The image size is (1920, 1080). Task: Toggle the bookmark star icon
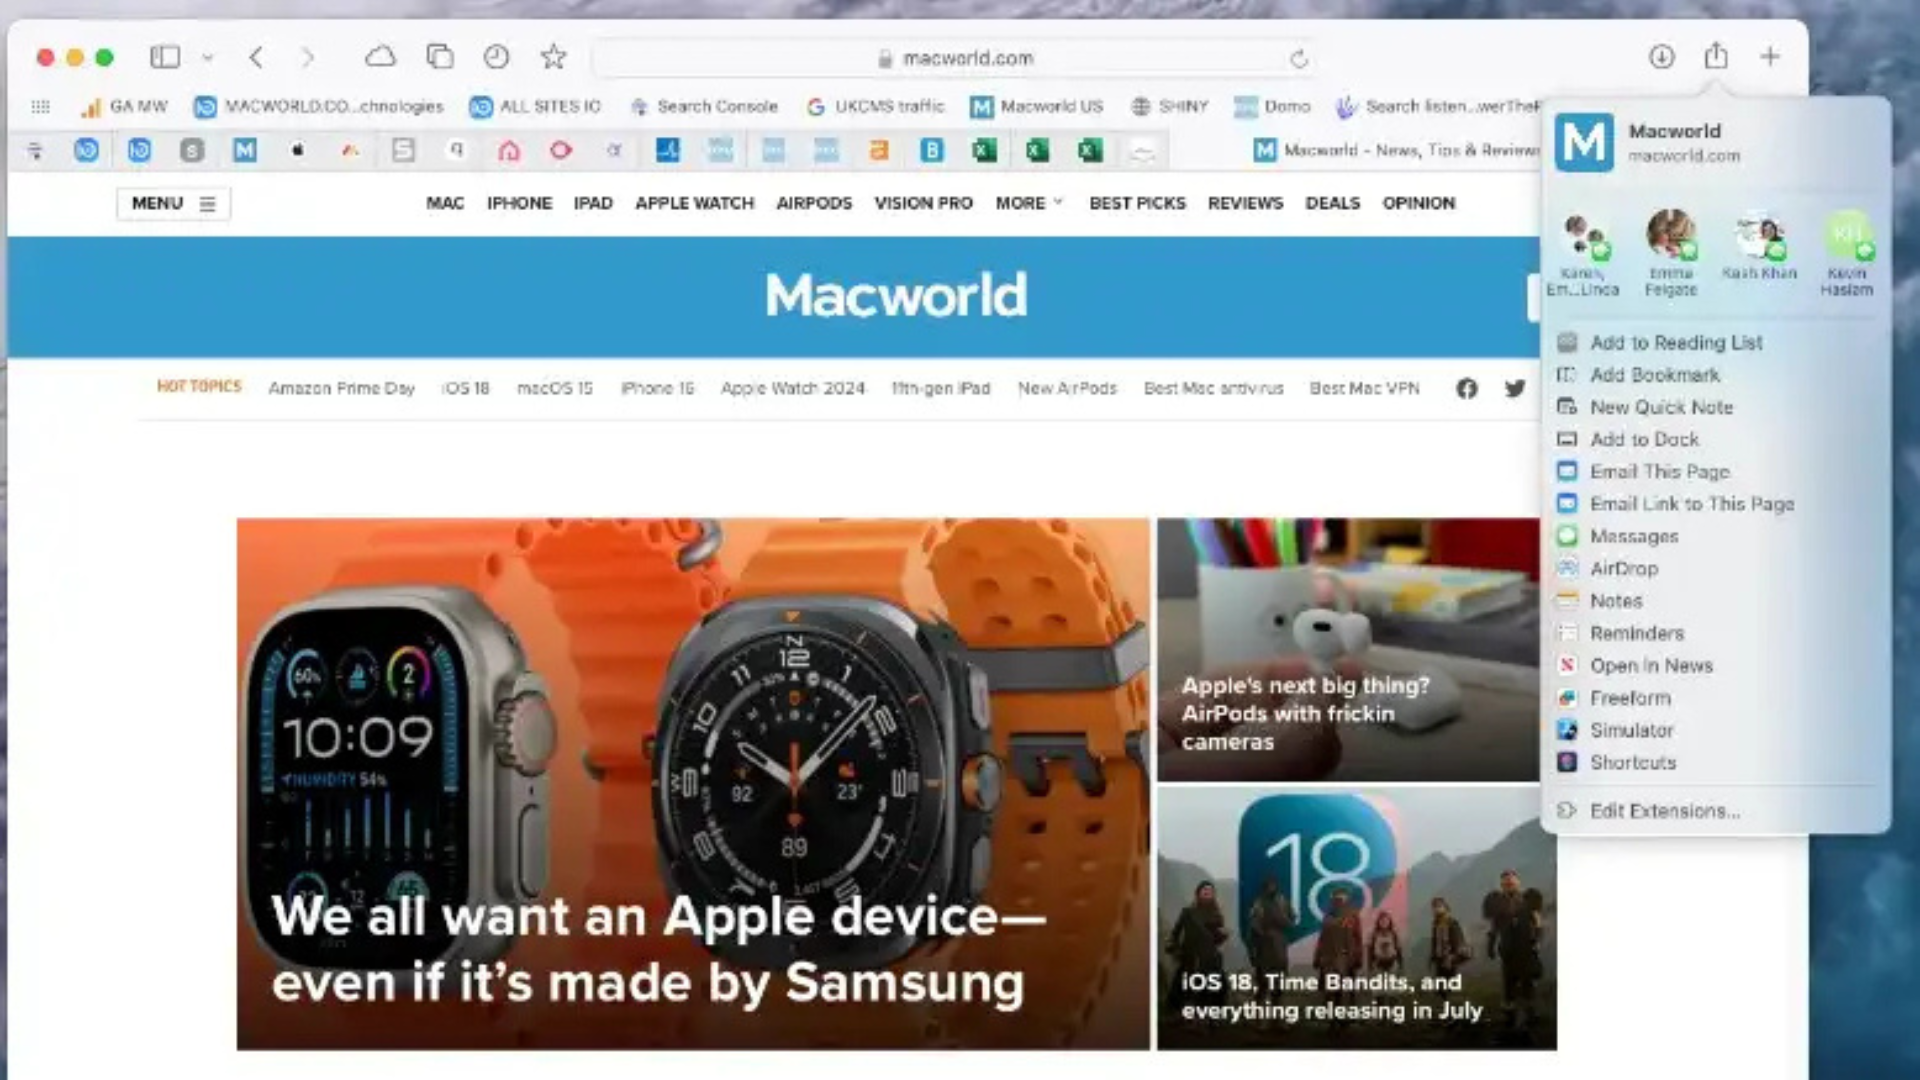(552, 57)
